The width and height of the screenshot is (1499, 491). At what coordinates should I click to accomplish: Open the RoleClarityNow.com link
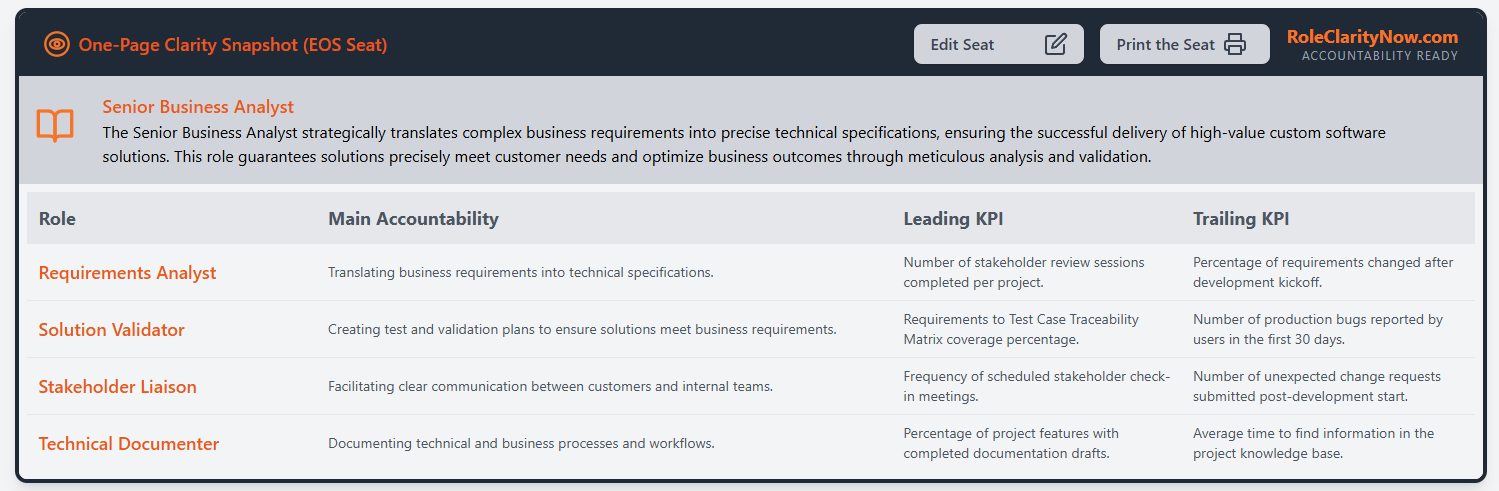(1372, 37)
